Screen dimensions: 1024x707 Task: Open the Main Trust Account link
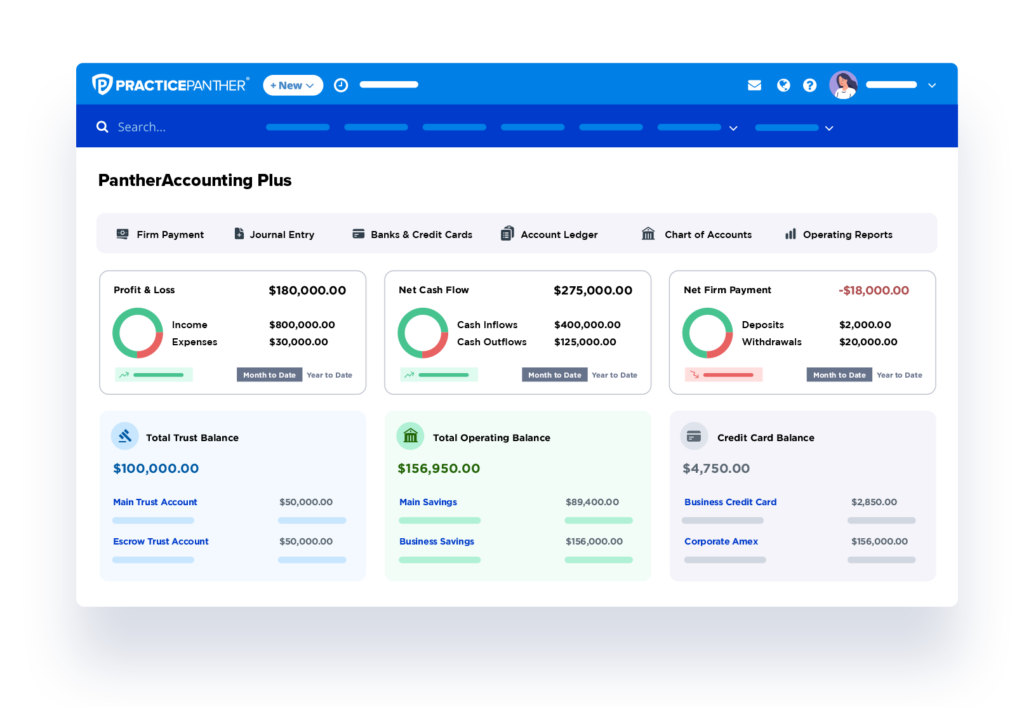pyautogui.click(x=154, y=502)
